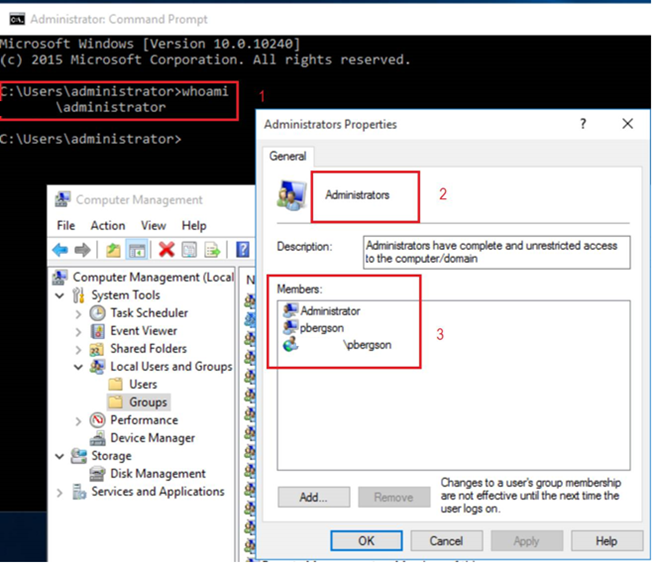Click the Local Users and Groups icon

coord(98,367)
